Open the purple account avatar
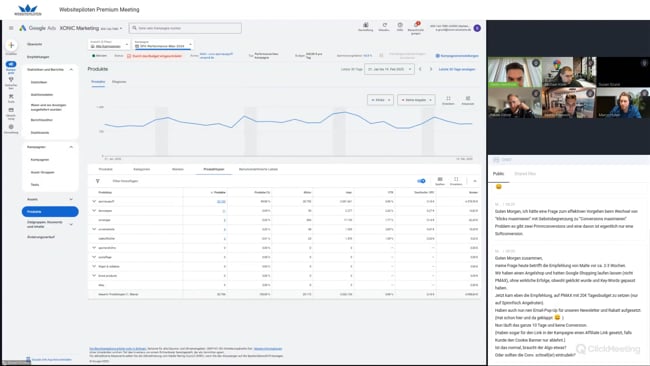This screenshot has height=366, width=650. pyautogui.click(x=477, y=28)
